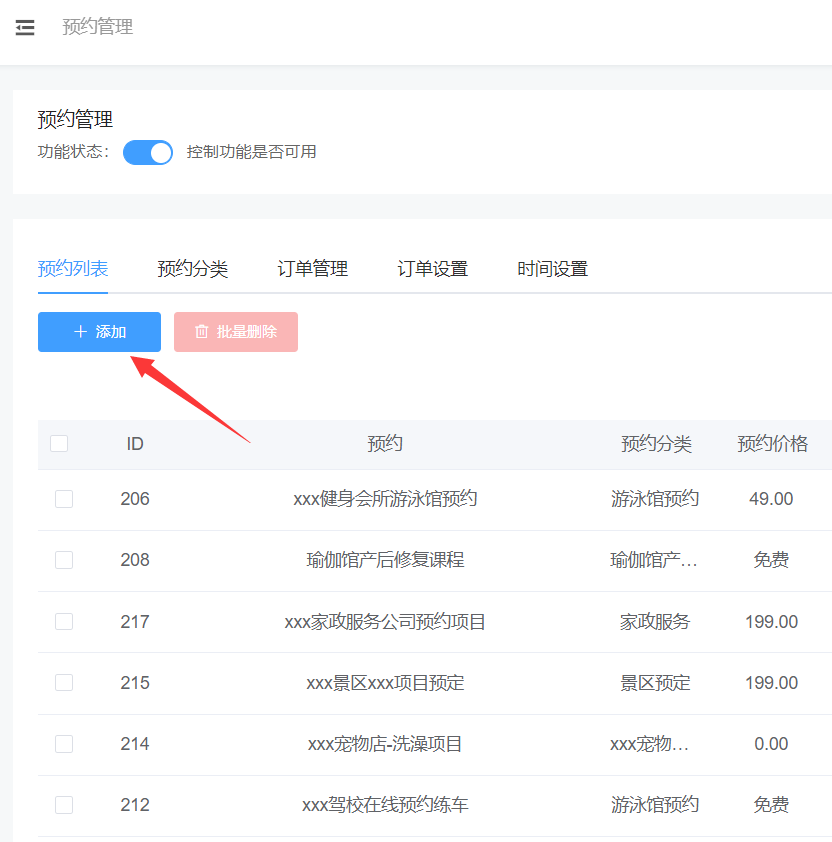Click xxx健身会所游泳馆预约 entry

(385, 499)
